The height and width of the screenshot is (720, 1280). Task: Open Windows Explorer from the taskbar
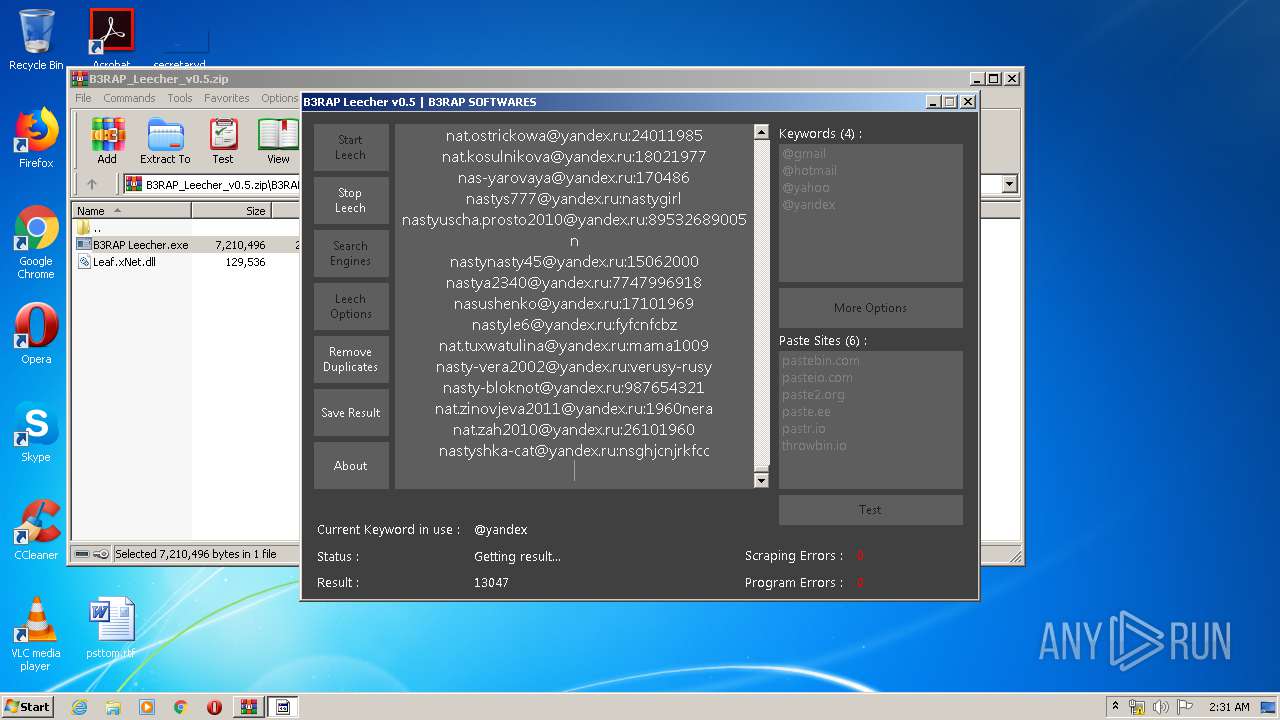coord(113,707)
